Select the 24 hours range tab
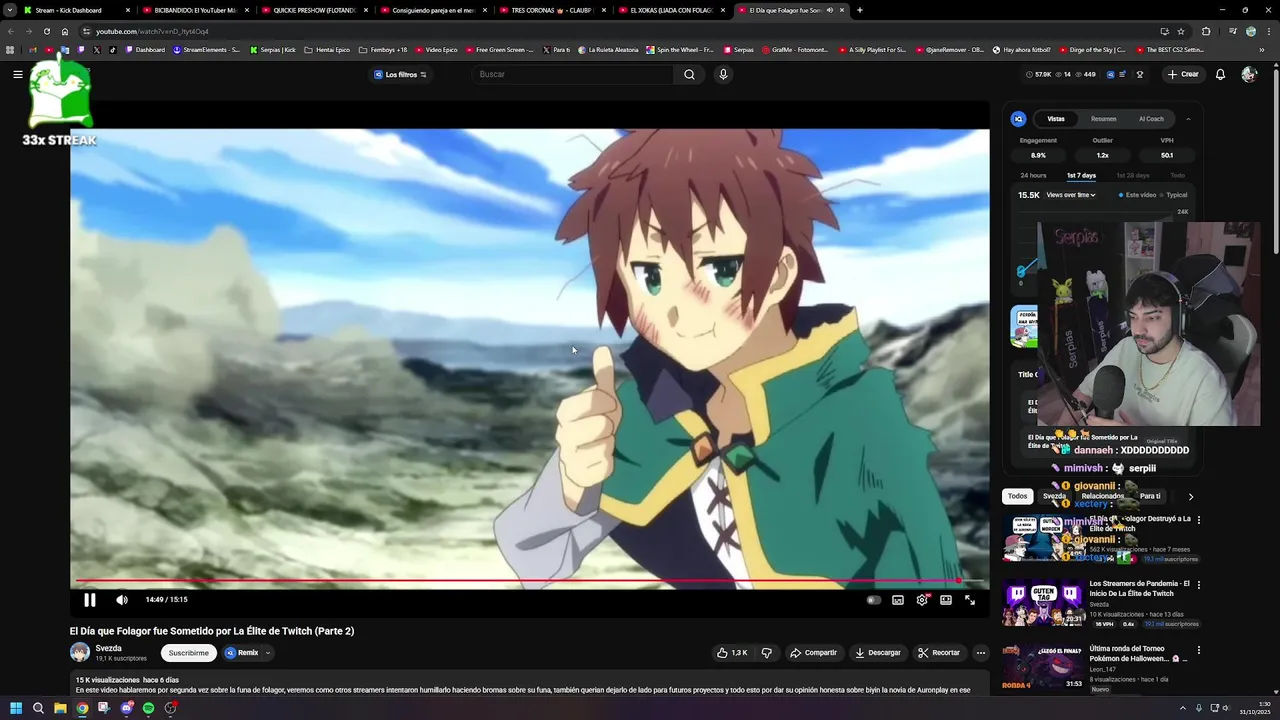The height and width of the screenshot is (720, 1280). click(x=1033, y=176)
